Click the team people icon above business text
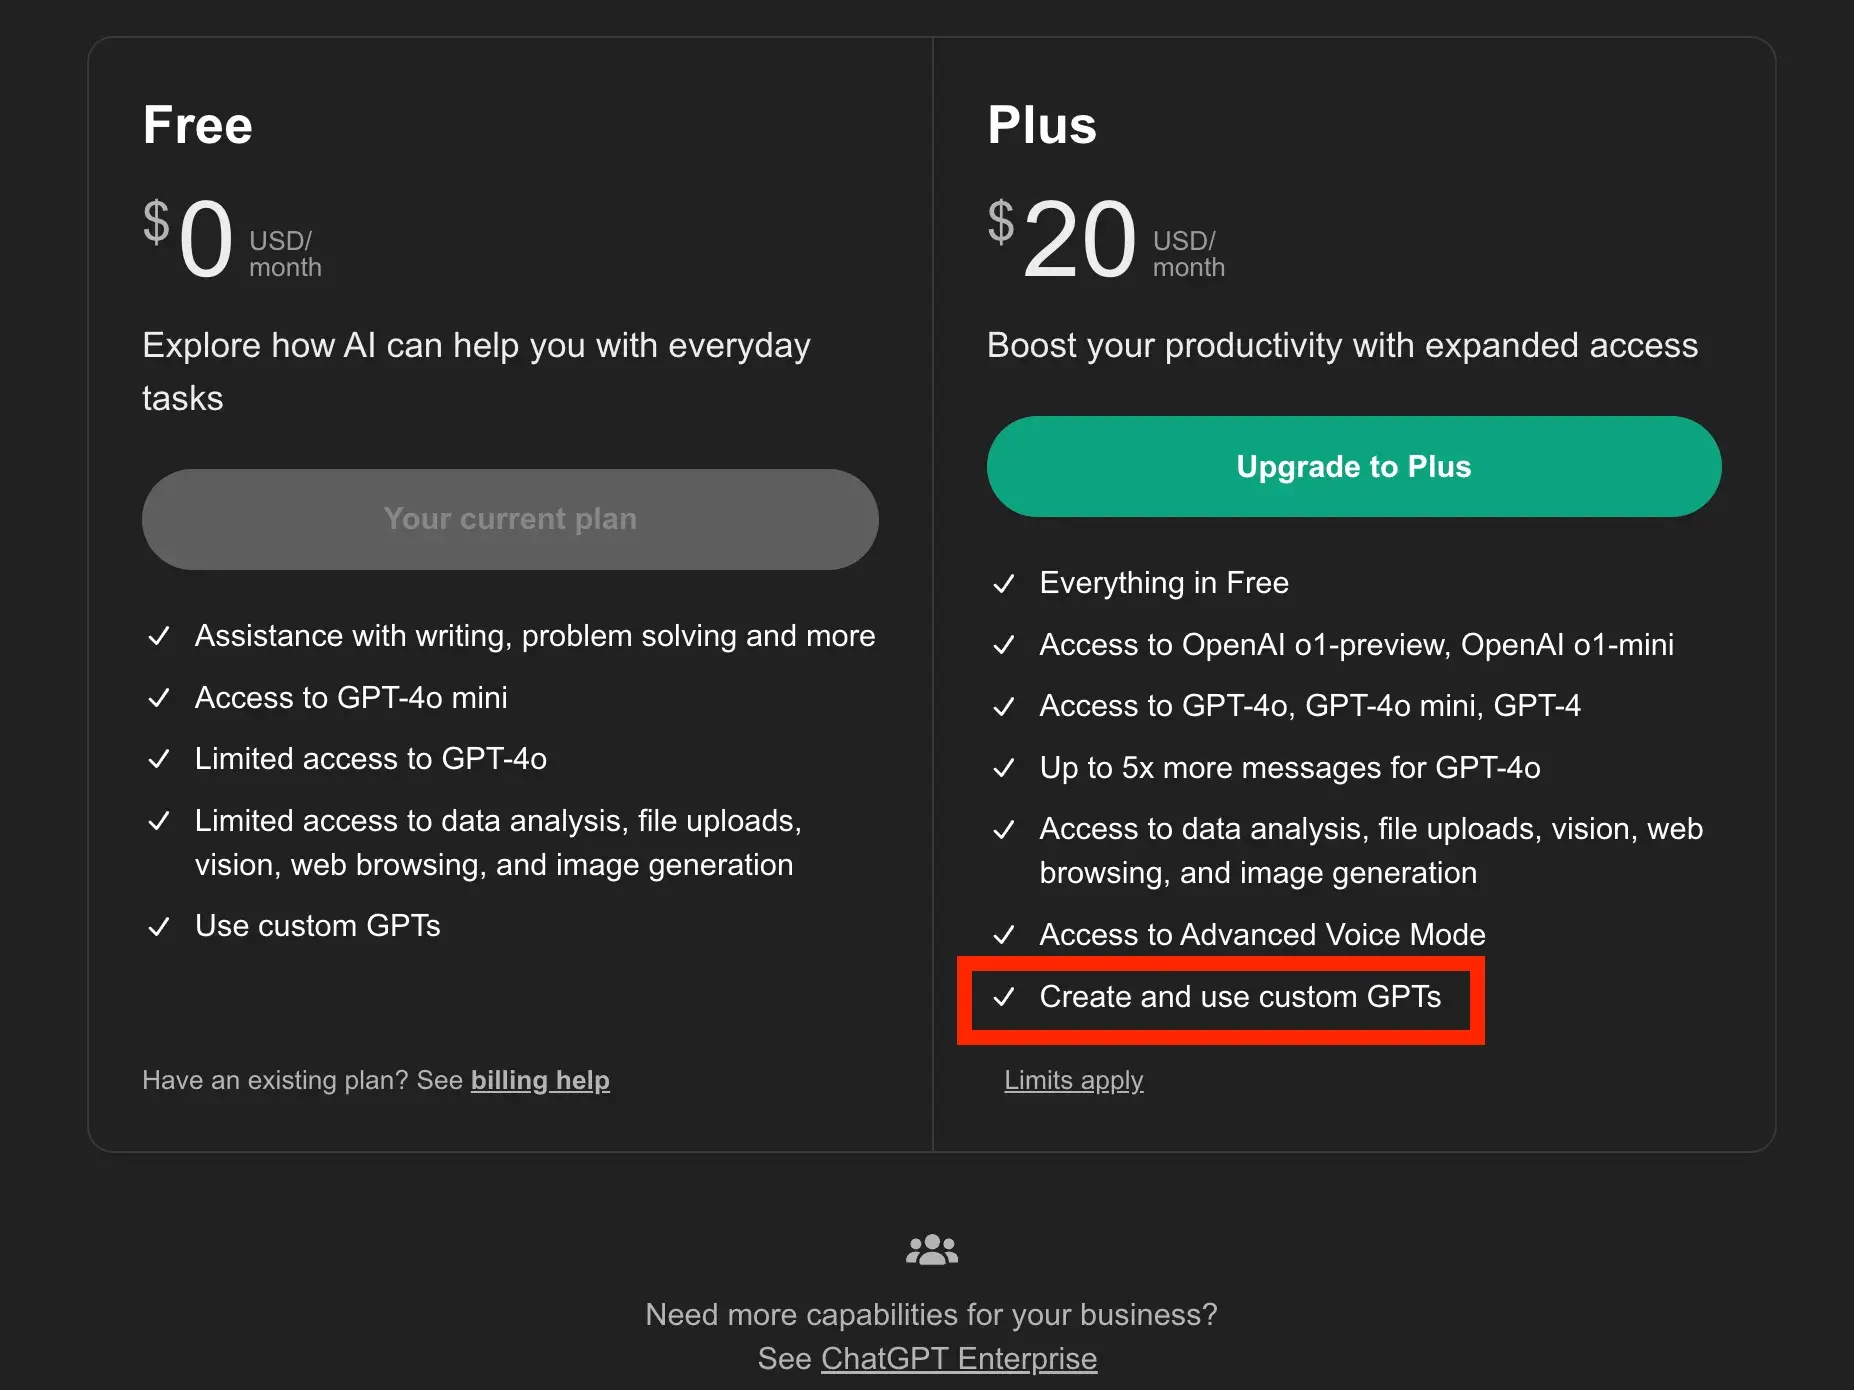 tap(931, 1250)
